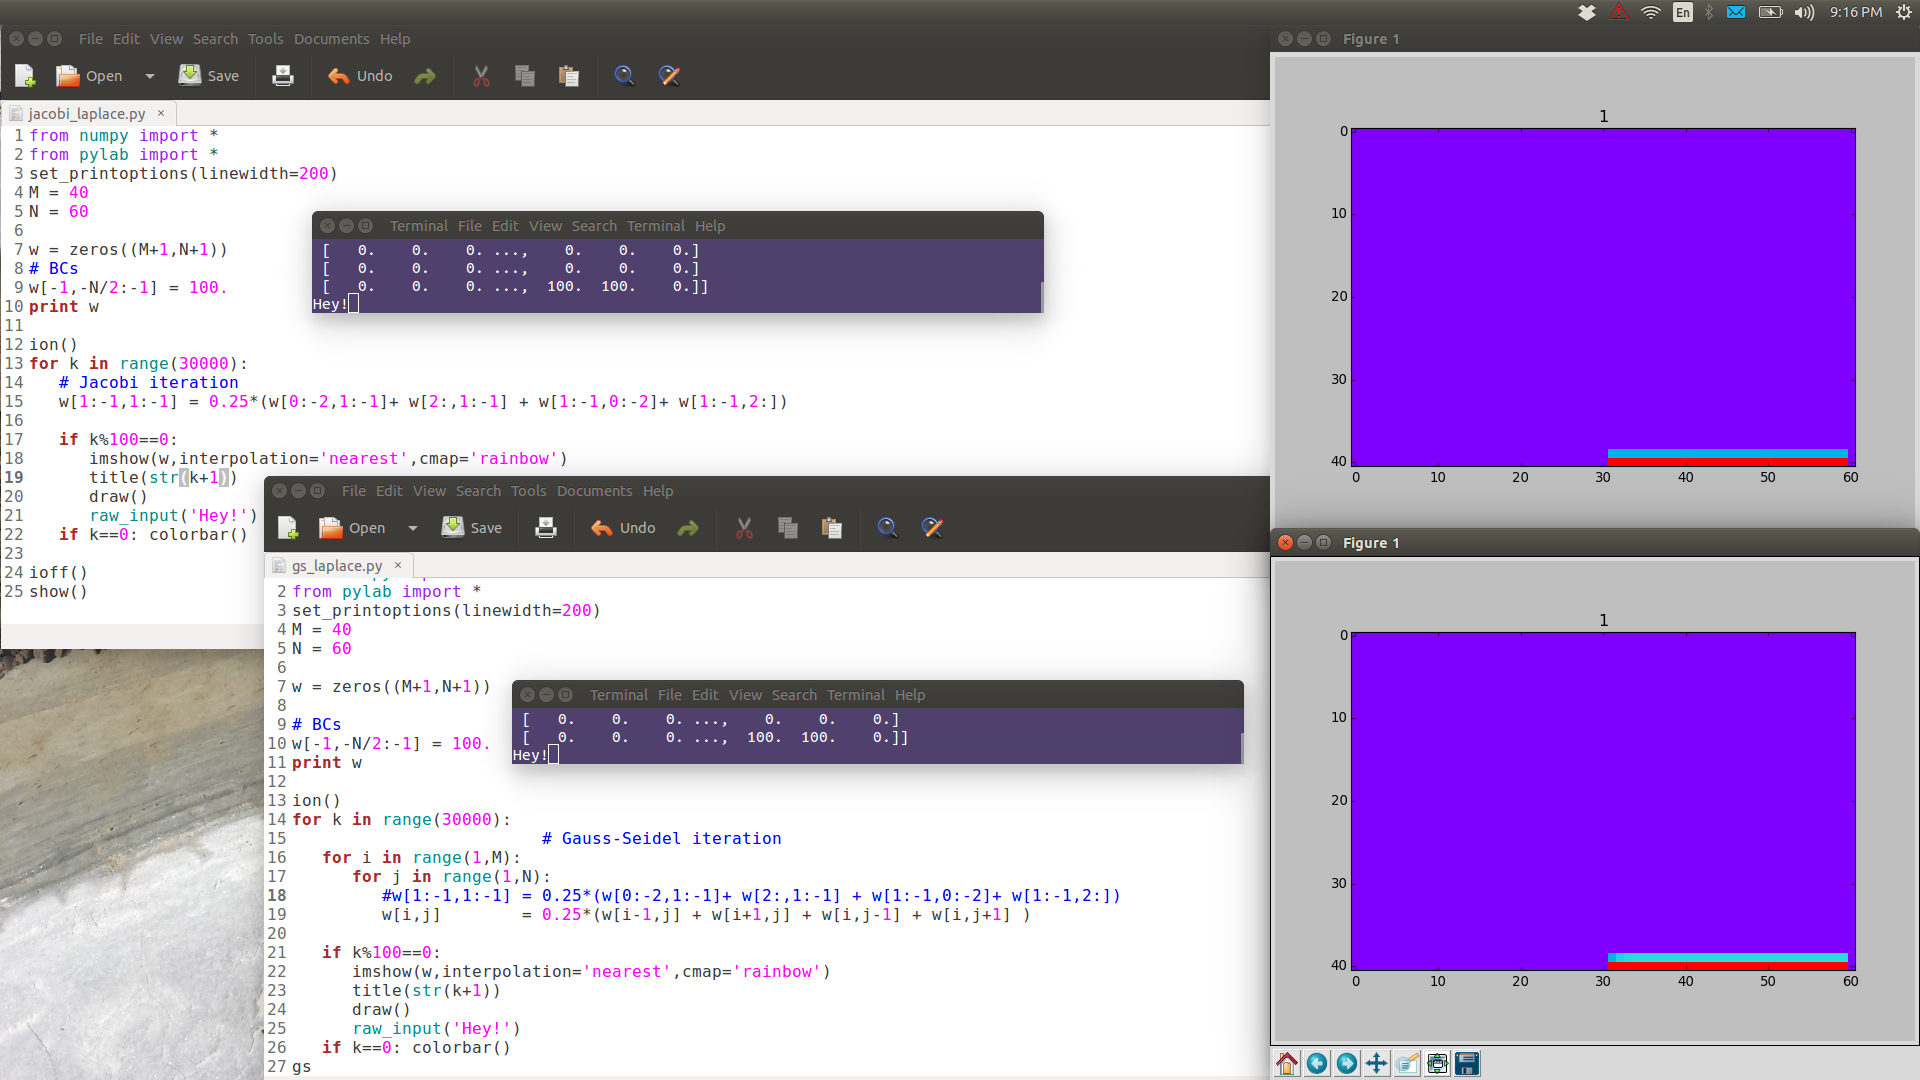This screenshot has width=1920, height=1080.
Task: Toggle Zoom to rectangle tool in Figure 1
Action: point(1407,1063)
